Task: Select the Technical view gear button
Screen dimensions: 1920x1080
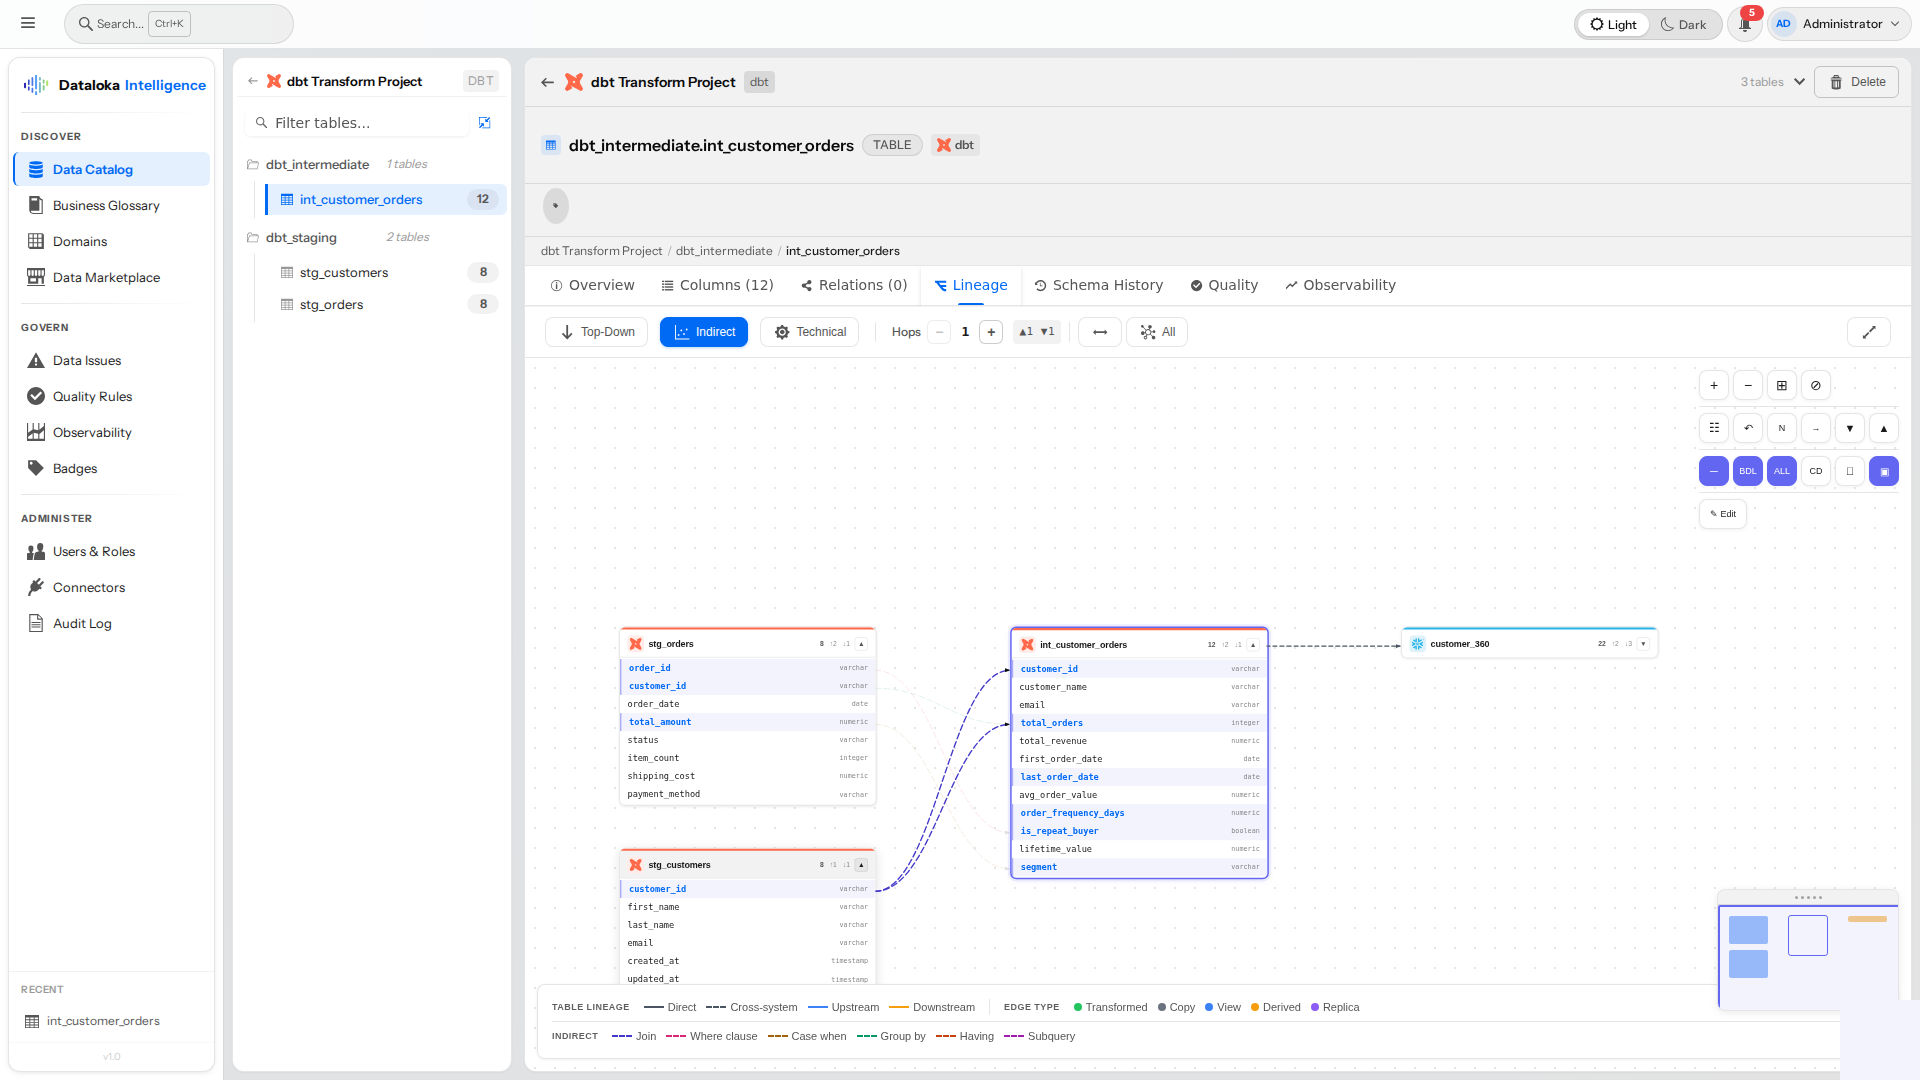Action: pyautogui.click(x=810, y=332)
